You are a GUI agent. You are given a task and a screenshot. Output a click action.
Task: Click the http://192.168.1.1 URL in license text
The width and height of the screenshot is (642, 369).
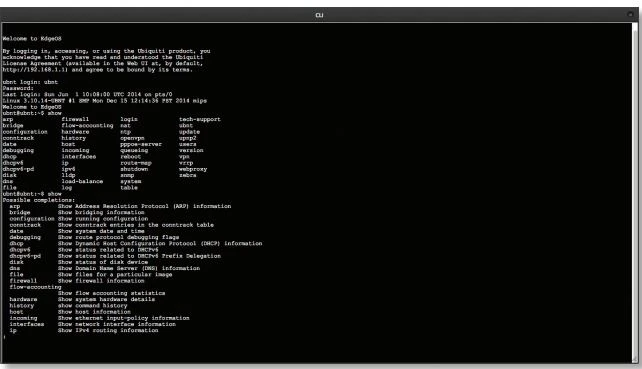(35, 70)
